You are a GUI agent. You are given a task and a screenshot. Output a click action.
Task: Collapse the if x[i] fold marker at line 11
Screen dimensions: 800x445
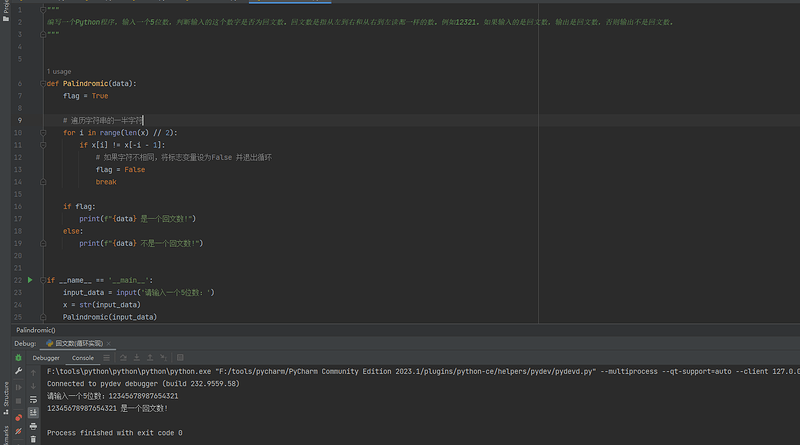(x=43, y=145)
